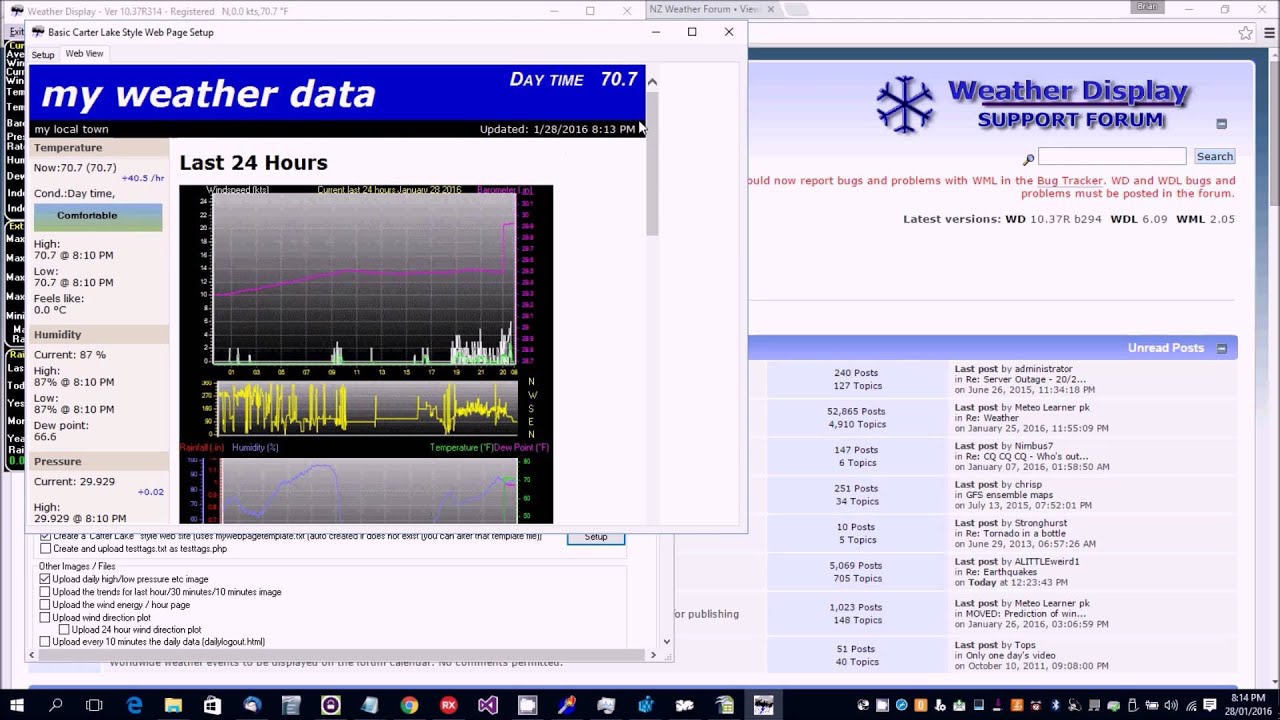Open the Action Center notifications icon
Screen dimensions: 1280x720
tap(1210, 705)
